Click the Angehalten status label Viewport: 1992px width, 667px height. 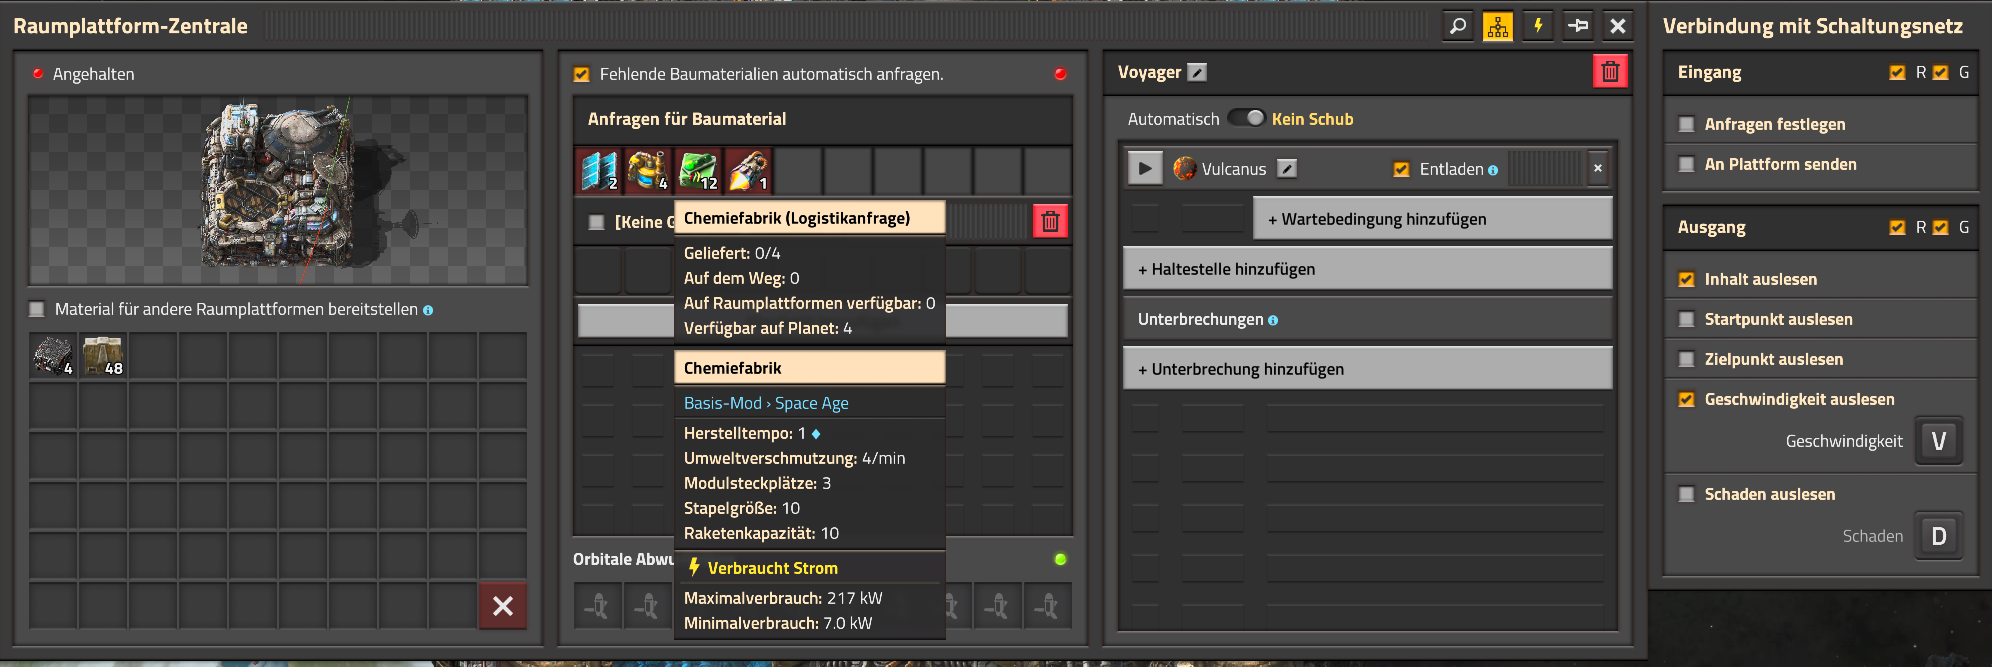point(93,74)
